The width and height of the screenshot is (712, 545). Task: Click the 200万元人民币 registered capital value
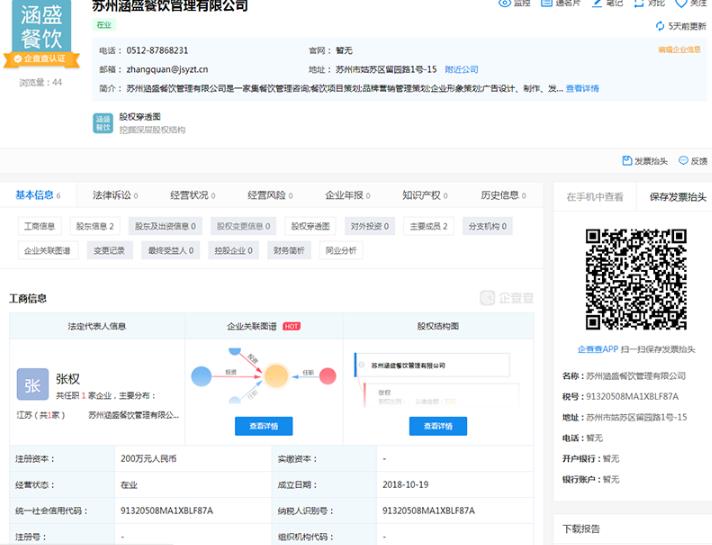[x=148, y=459]
